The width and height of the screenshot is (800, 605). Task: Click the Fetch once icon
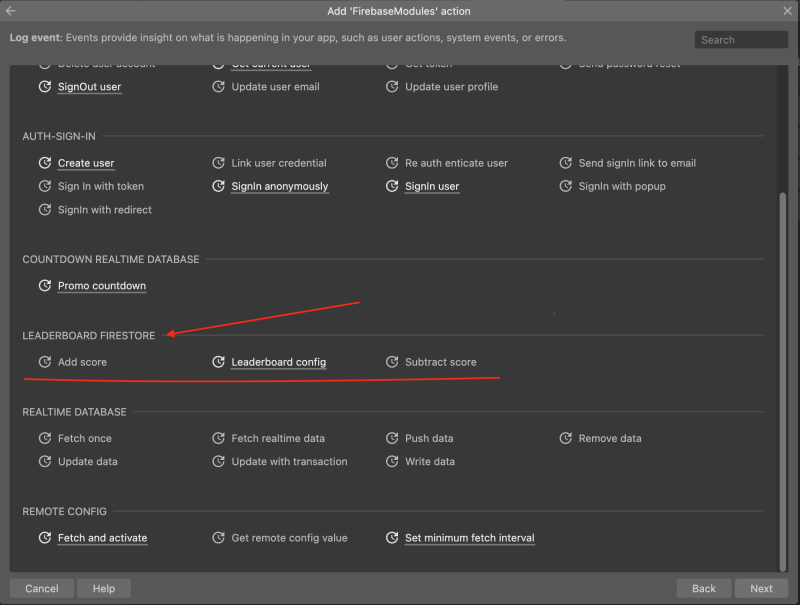click(45, 438)
